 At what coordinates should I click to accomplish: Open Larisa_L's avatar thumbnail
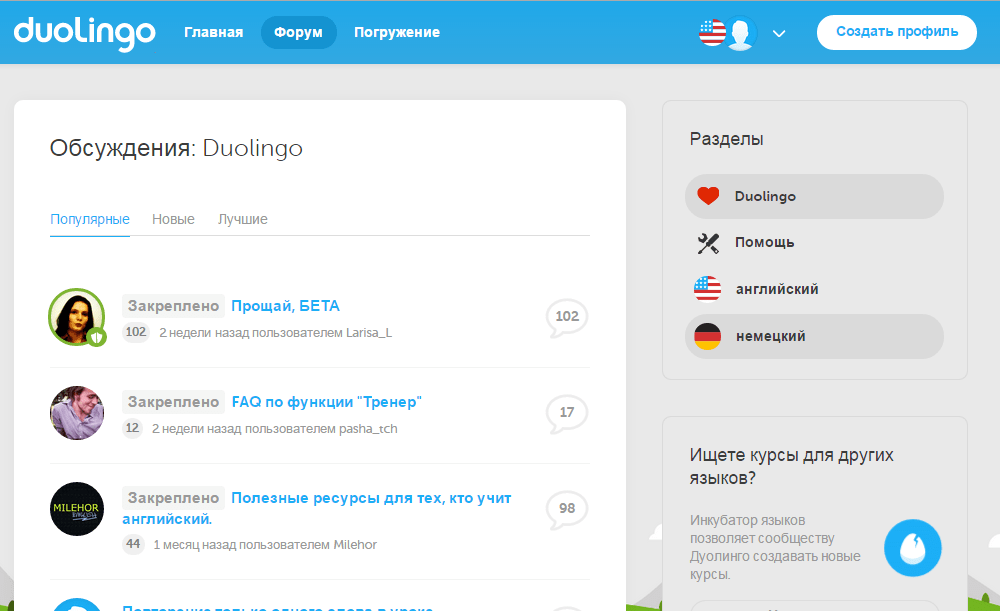tap(77, 317)
